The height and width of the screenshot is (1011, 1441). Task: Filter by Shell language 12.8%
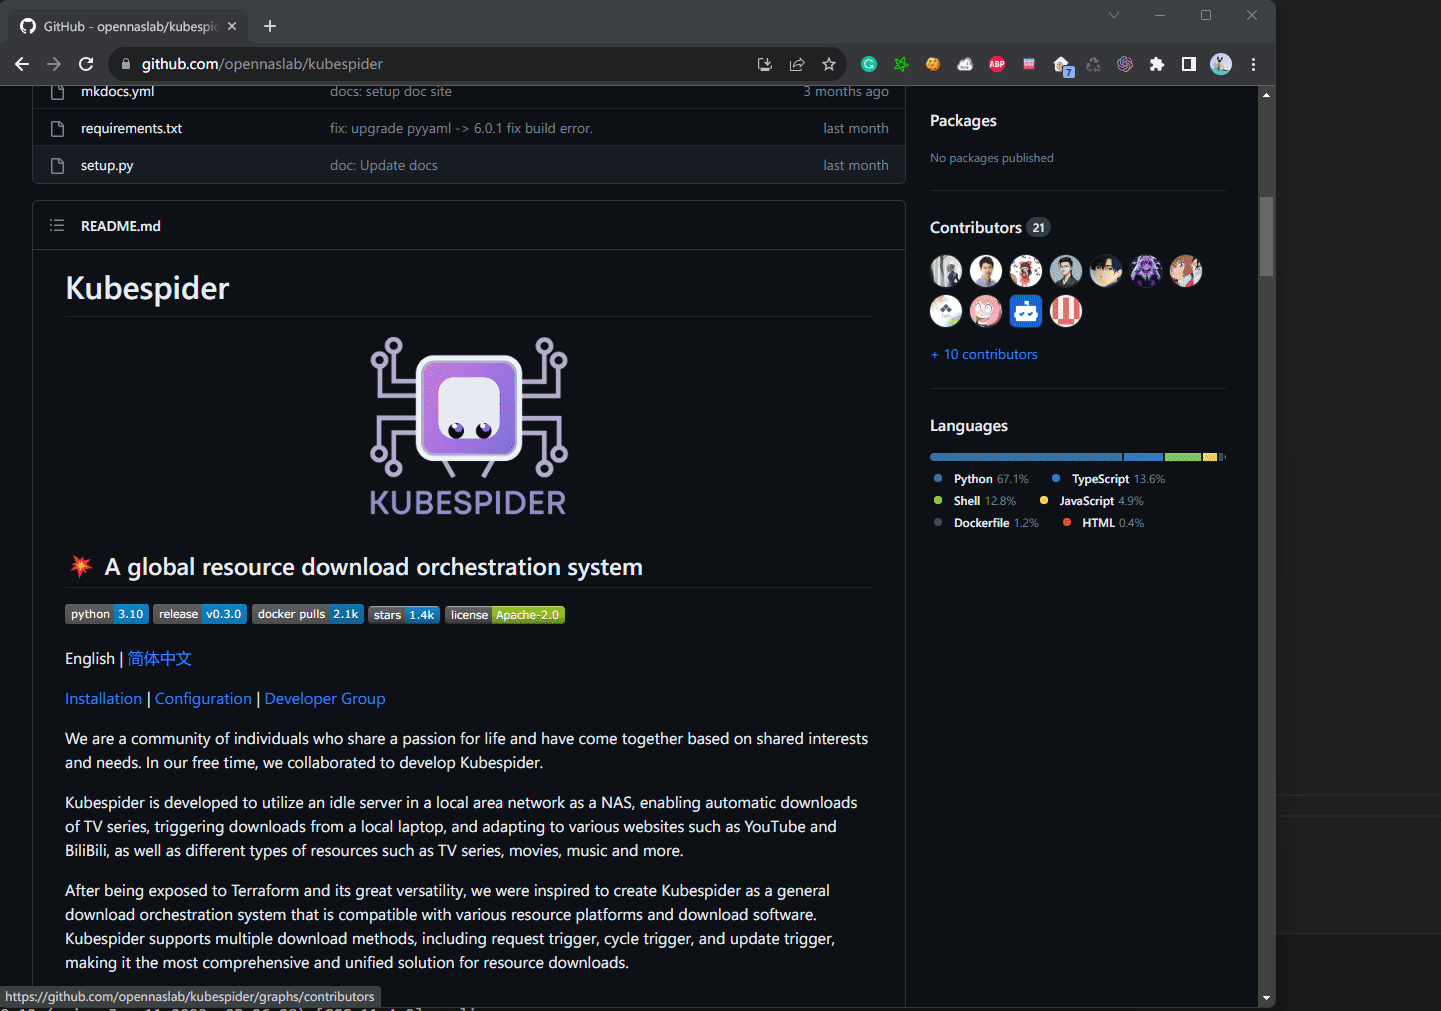point(975,501)
